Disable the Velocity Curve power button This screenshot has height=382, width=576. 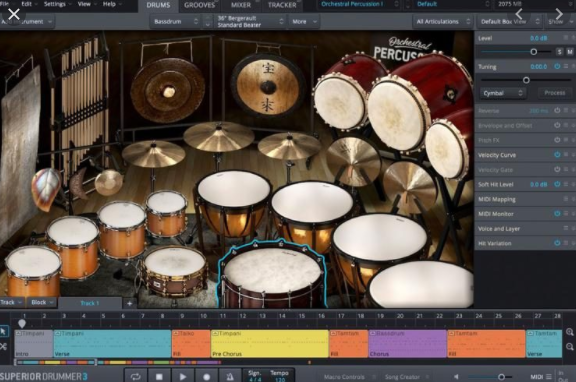click(557, 155)
